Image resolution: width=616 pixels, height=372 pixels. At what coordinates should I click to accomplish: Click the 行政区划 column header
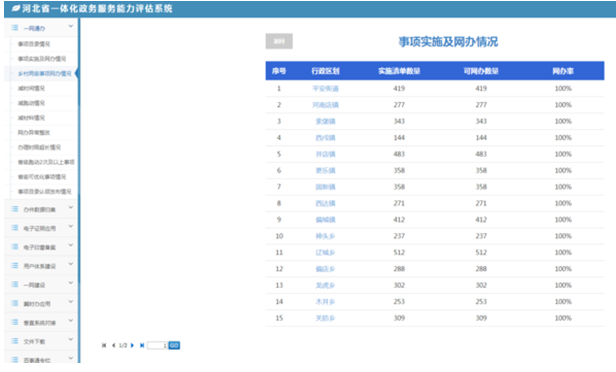[x=325, y=71]
